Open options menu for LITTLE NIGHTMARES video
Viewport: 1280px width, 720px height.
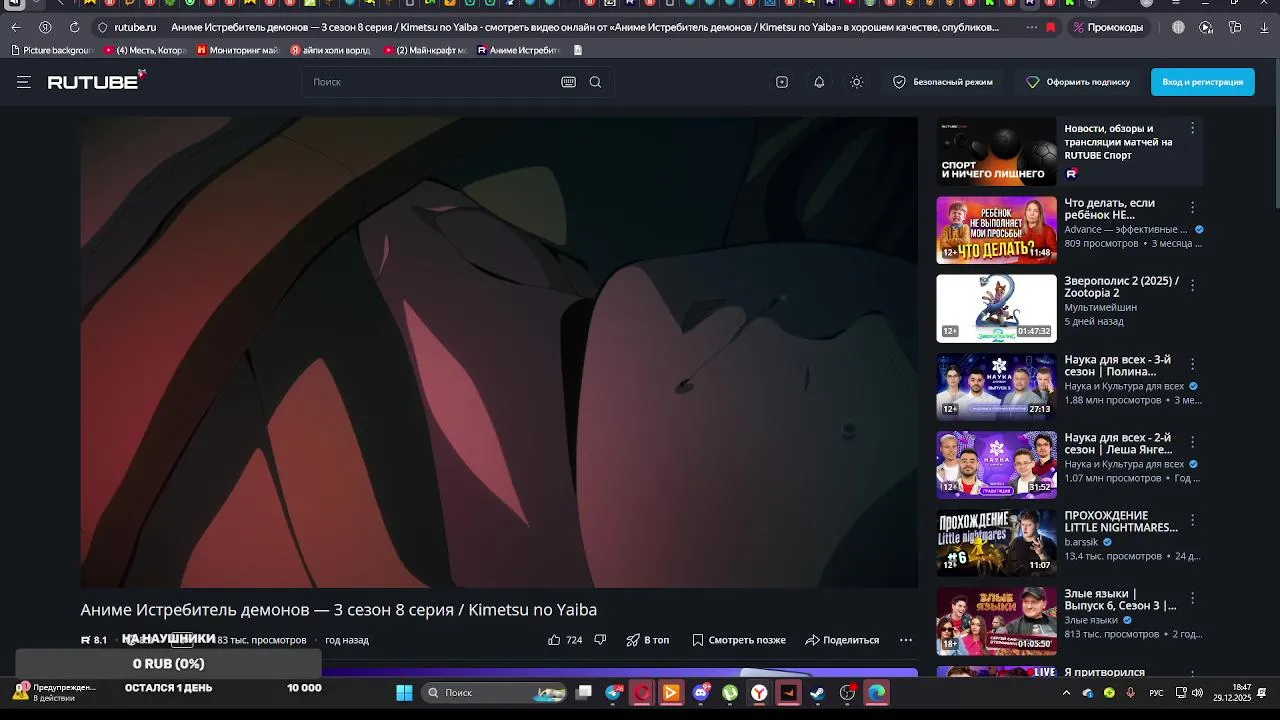tap(1192, 519)
